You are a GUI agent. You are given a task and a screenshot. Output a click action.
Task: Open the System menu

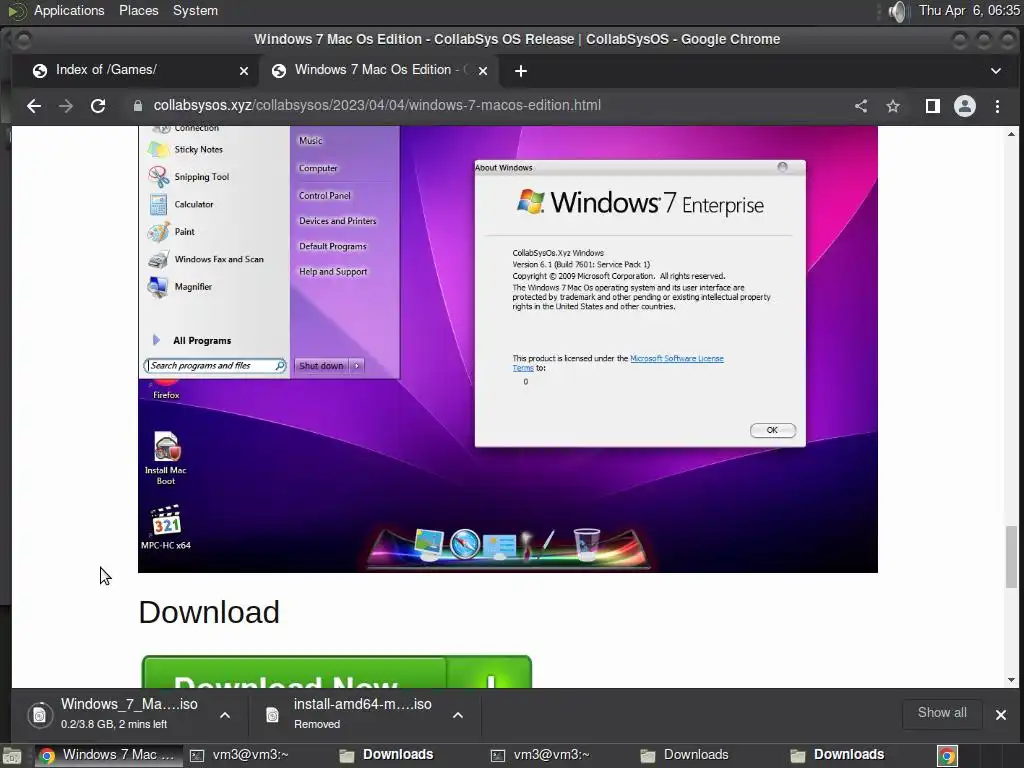click(195, 10)
